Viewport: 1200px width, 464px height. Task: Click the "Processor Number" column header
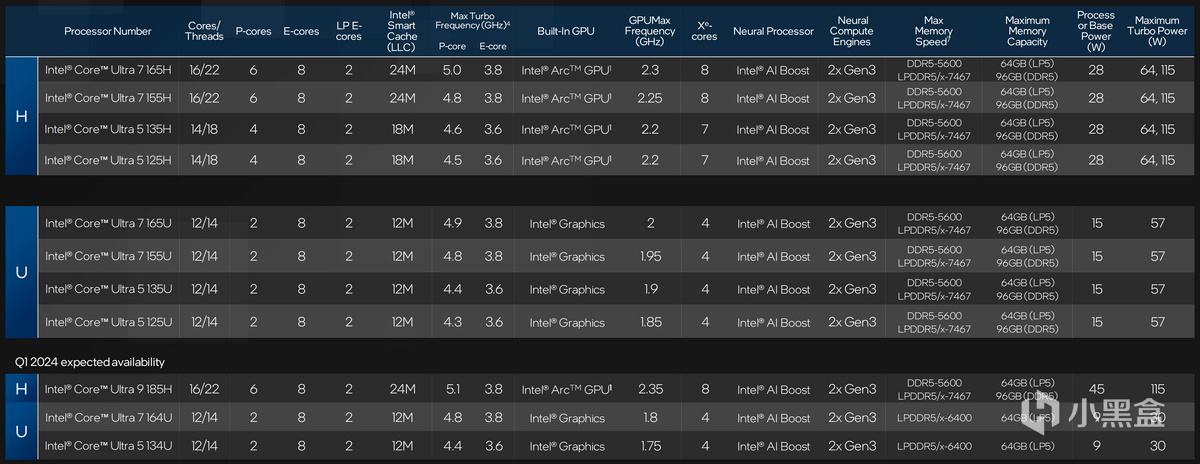[108, 31]
